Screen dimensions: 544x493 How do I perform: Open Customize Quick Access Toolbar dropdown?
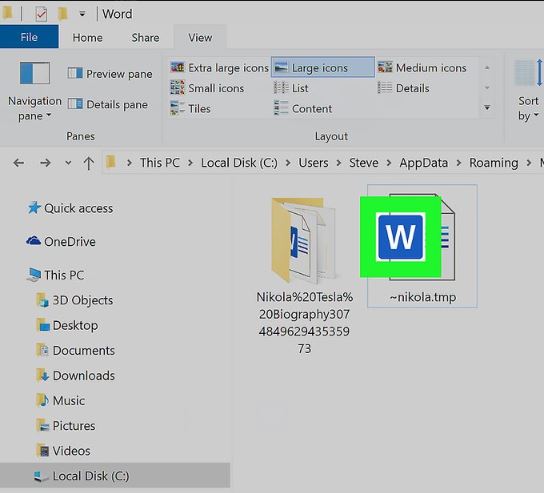(x=82, y=14)
